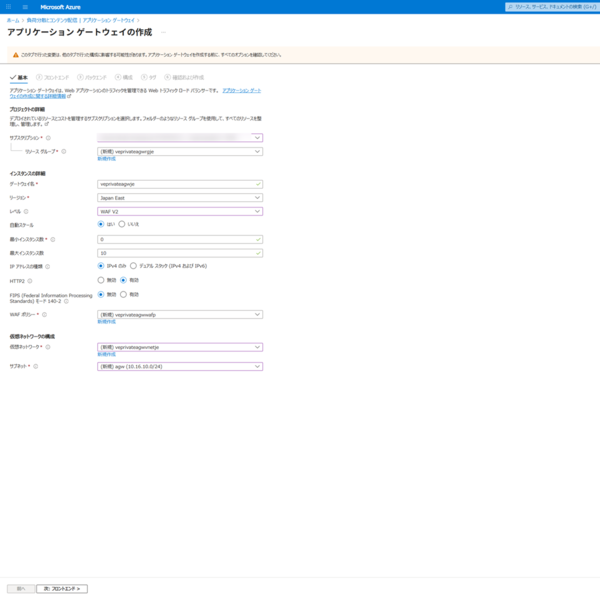Open the info tip beside レベル
Image resolution: width=600 pixels, height=600 pixels.
[26, 211]
